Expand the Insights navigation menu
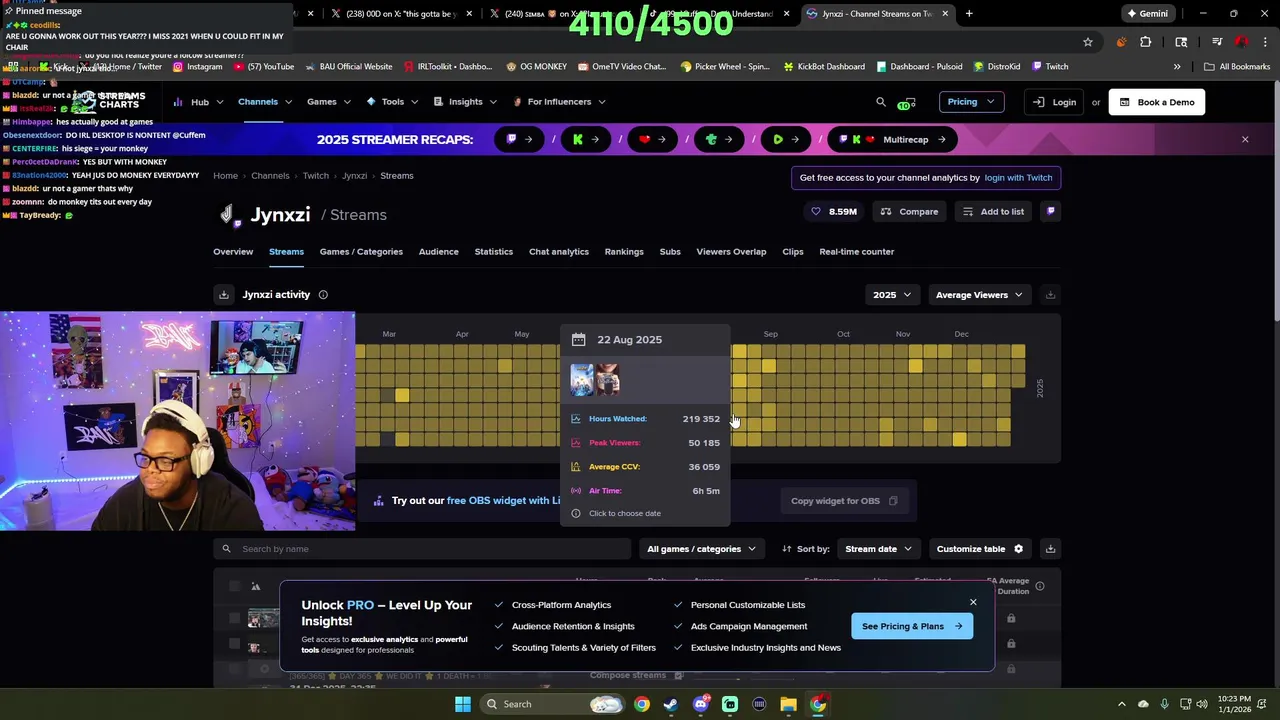 [465, 102]
